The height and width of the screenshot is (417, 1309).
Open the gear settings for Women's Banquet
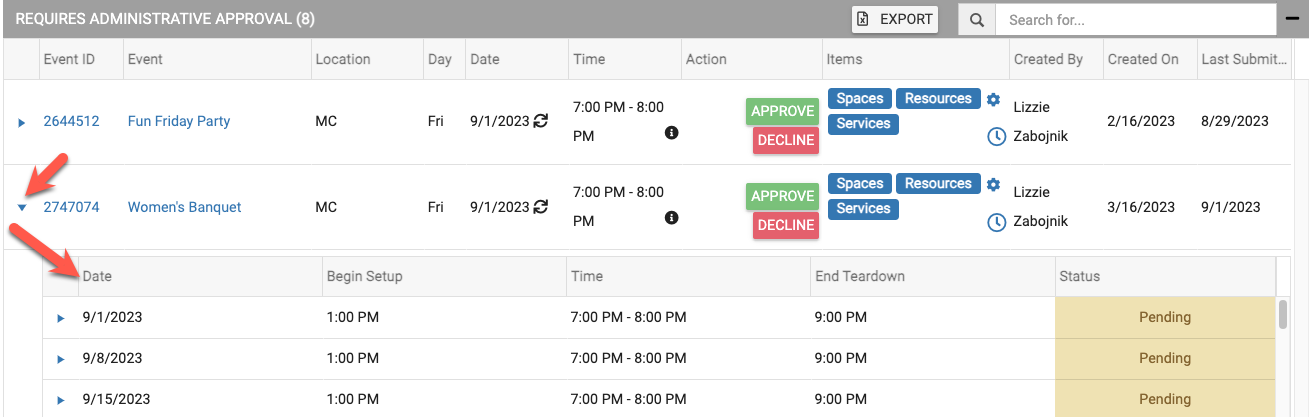pyautogui.click(x=993, y=184)
